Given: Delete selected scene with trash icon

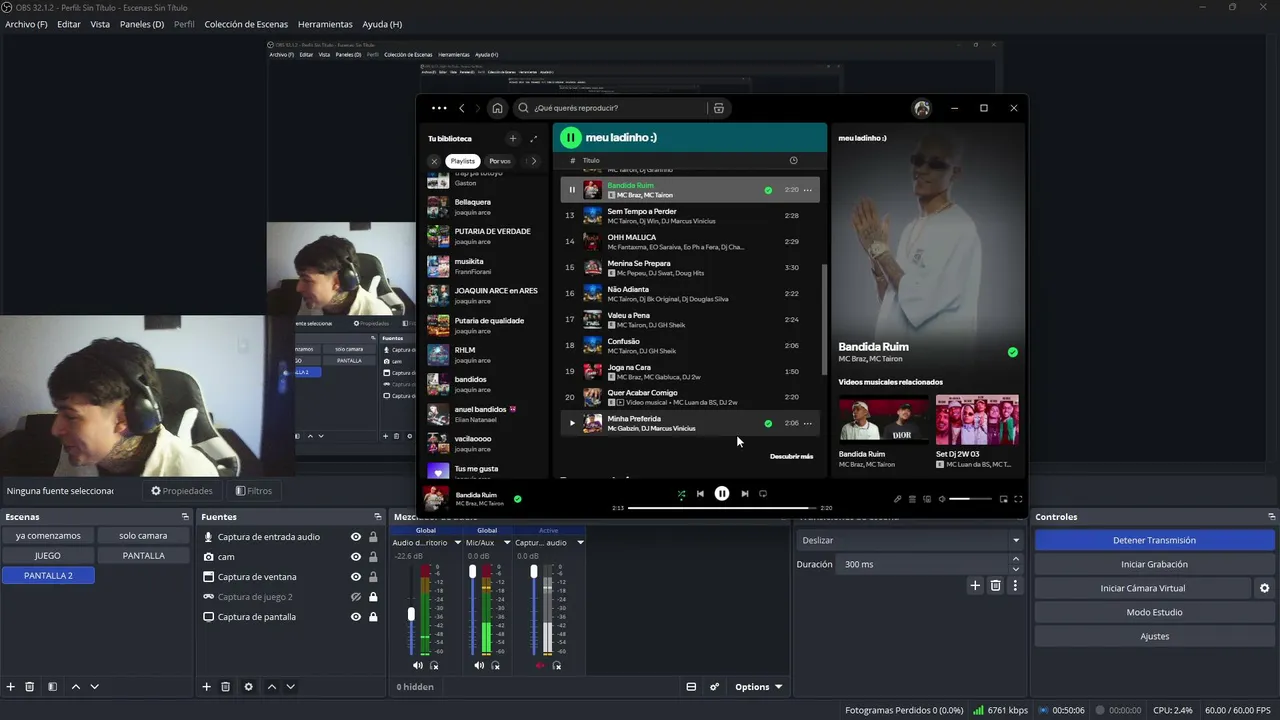Looking at the screenshot, I should (x=30, y=687).
